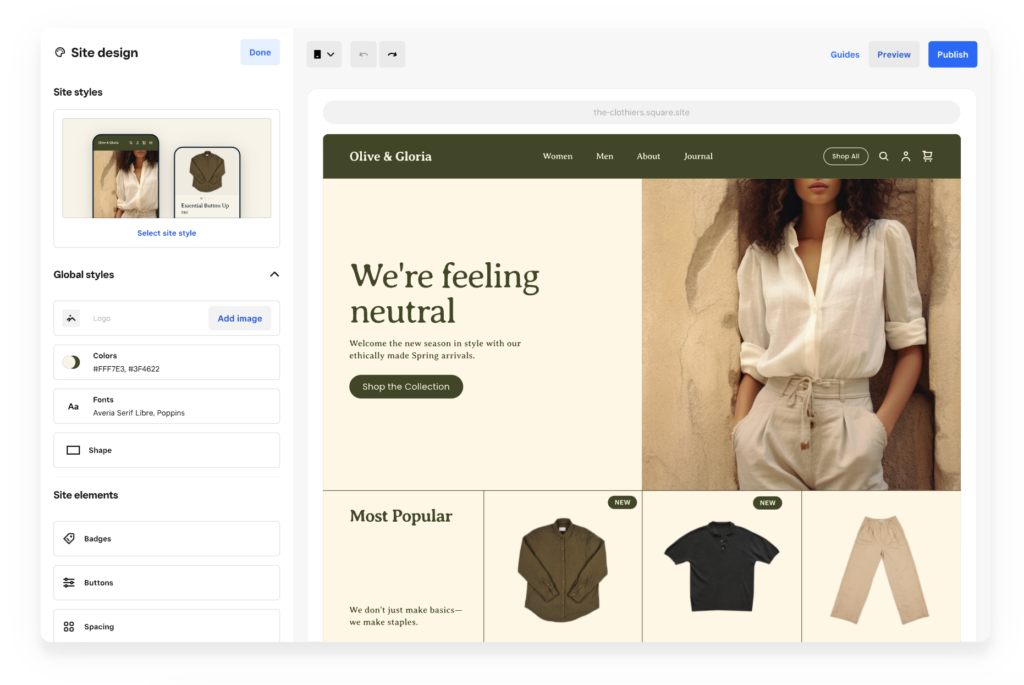The image size is (1024, 685).
Task: Open the Journal navigation tab
Action: click(698, 156)
